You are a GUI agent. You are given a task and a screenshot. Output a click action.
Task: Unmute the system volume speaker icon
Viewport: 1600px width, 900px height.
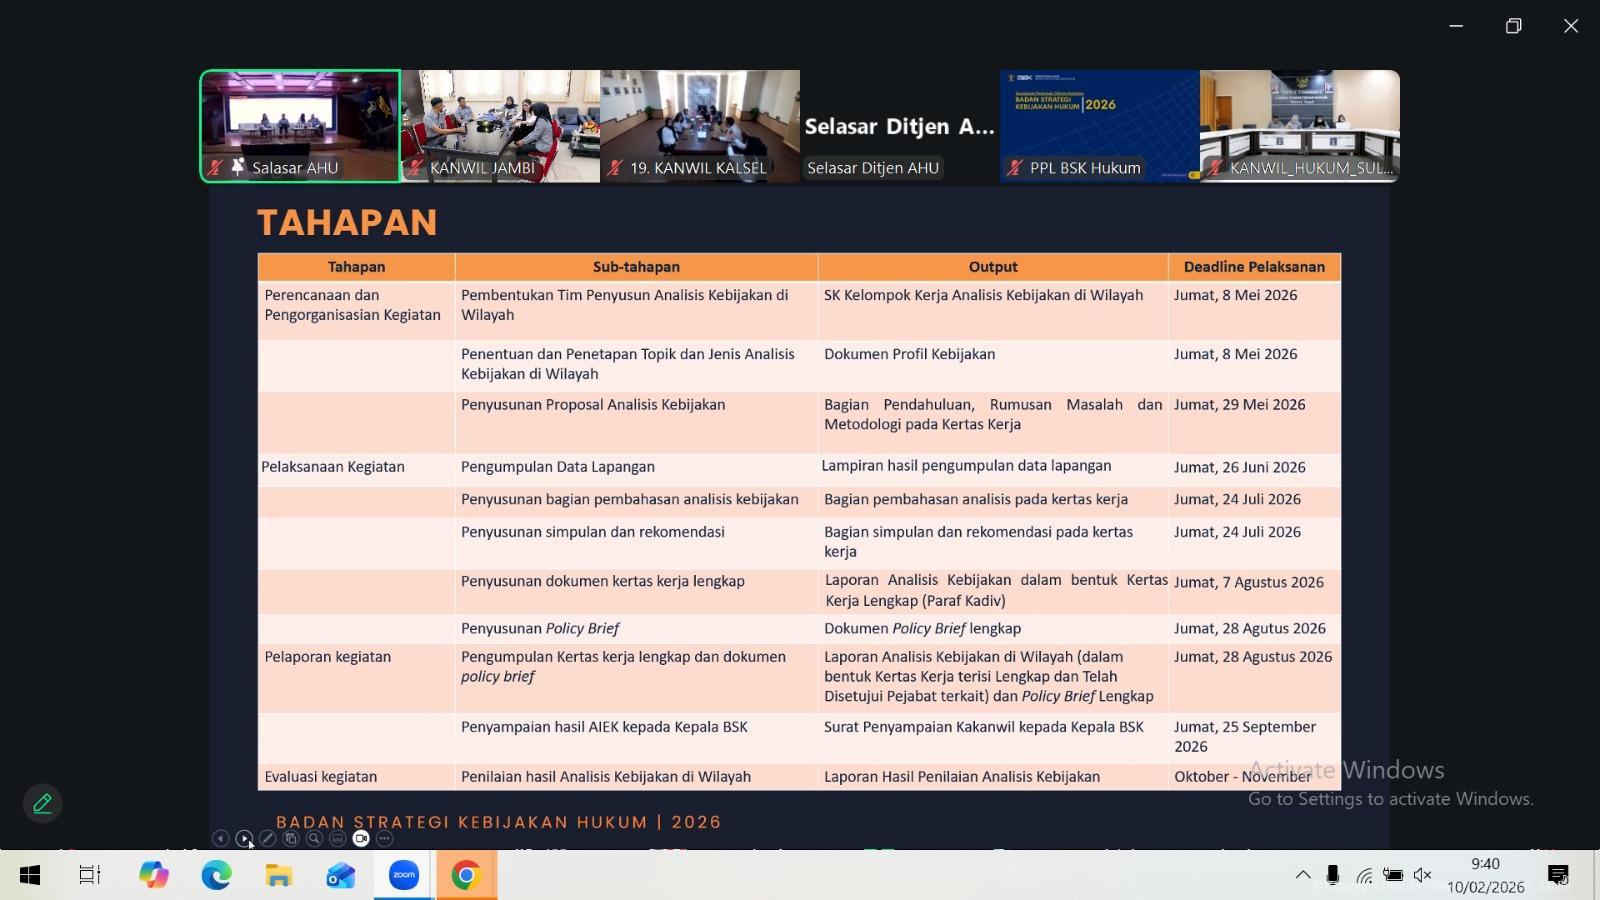click(x=1422, y=875)
